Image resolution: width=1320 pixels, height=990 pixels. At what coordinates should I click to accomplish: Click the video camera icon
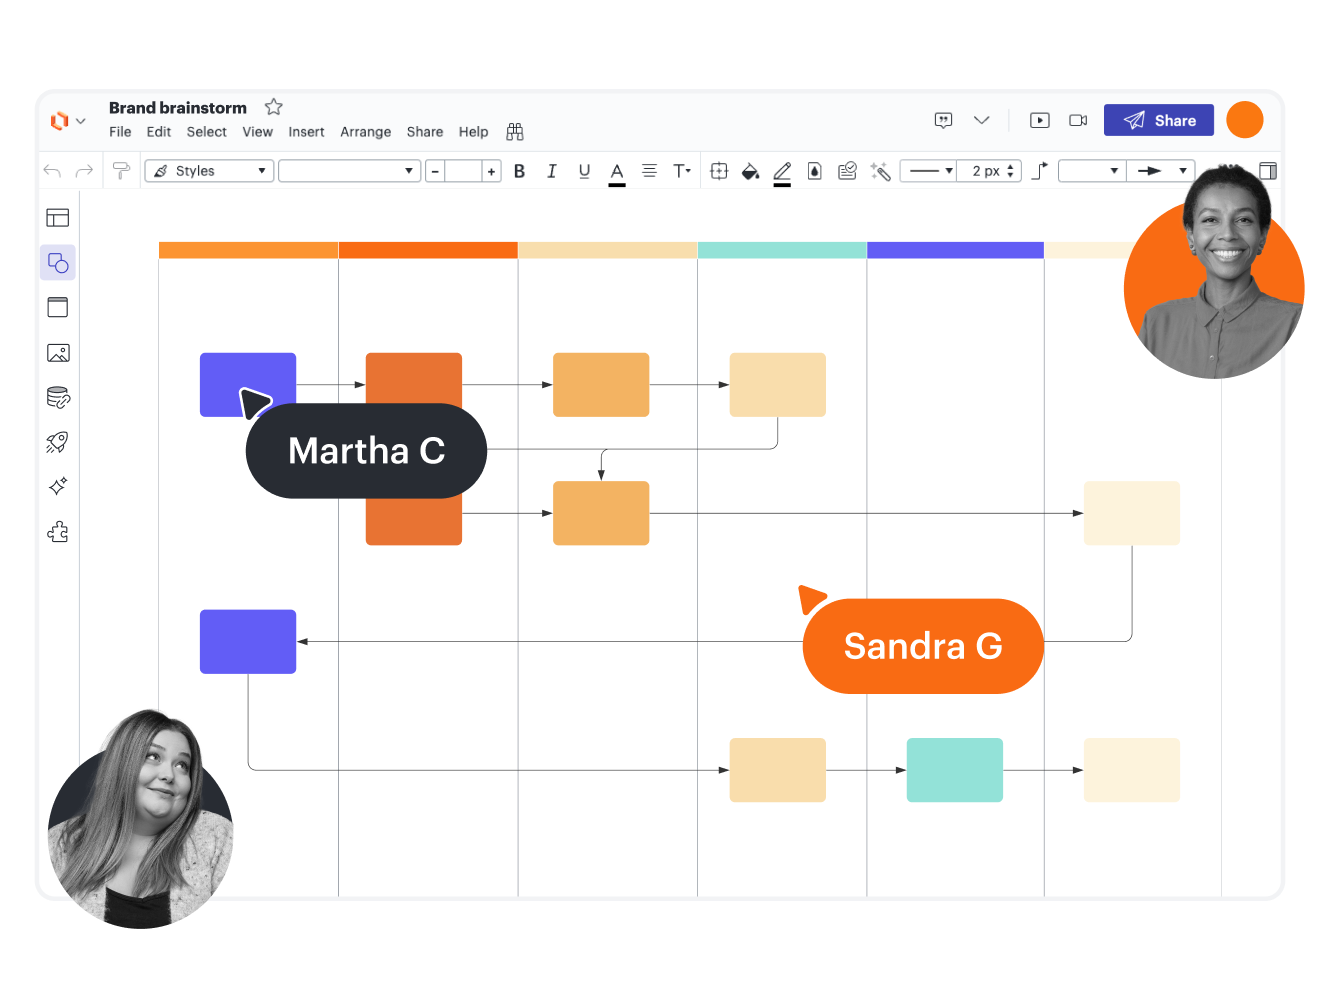tap(1078, 120)
